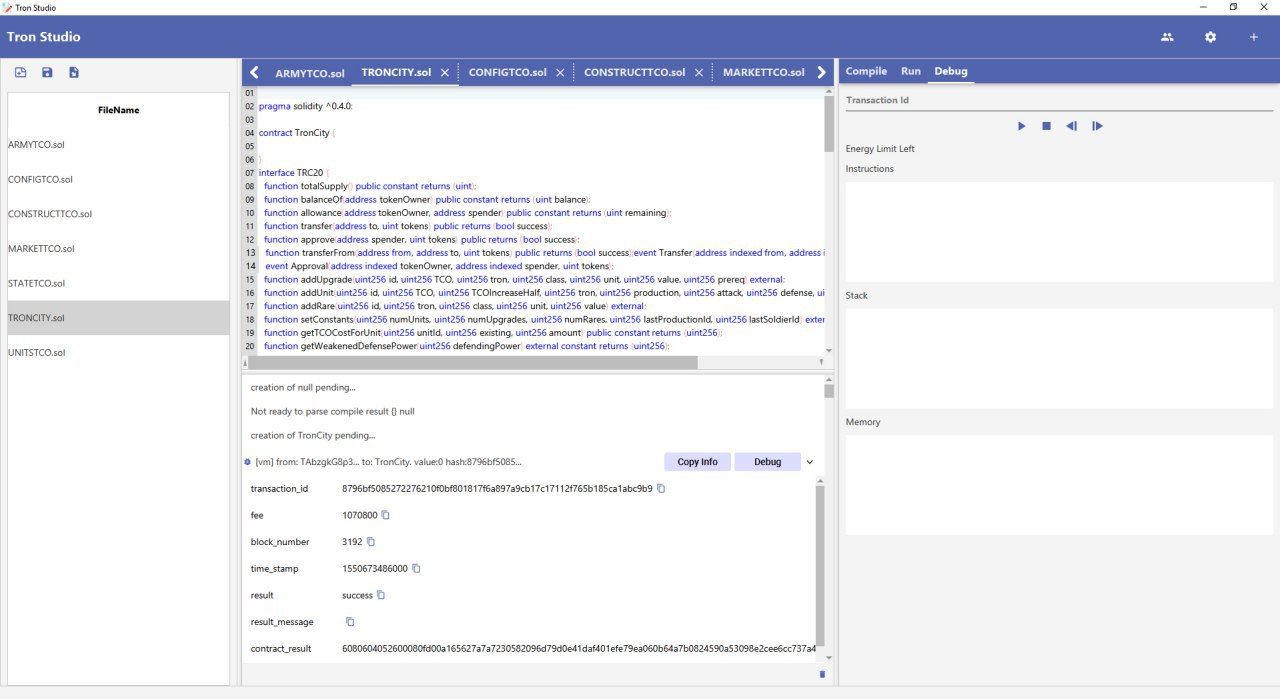This screenshot has height=699, width=1280.
Task: Open UNITSTCO.sol from the file list
Action: point(118,353)
